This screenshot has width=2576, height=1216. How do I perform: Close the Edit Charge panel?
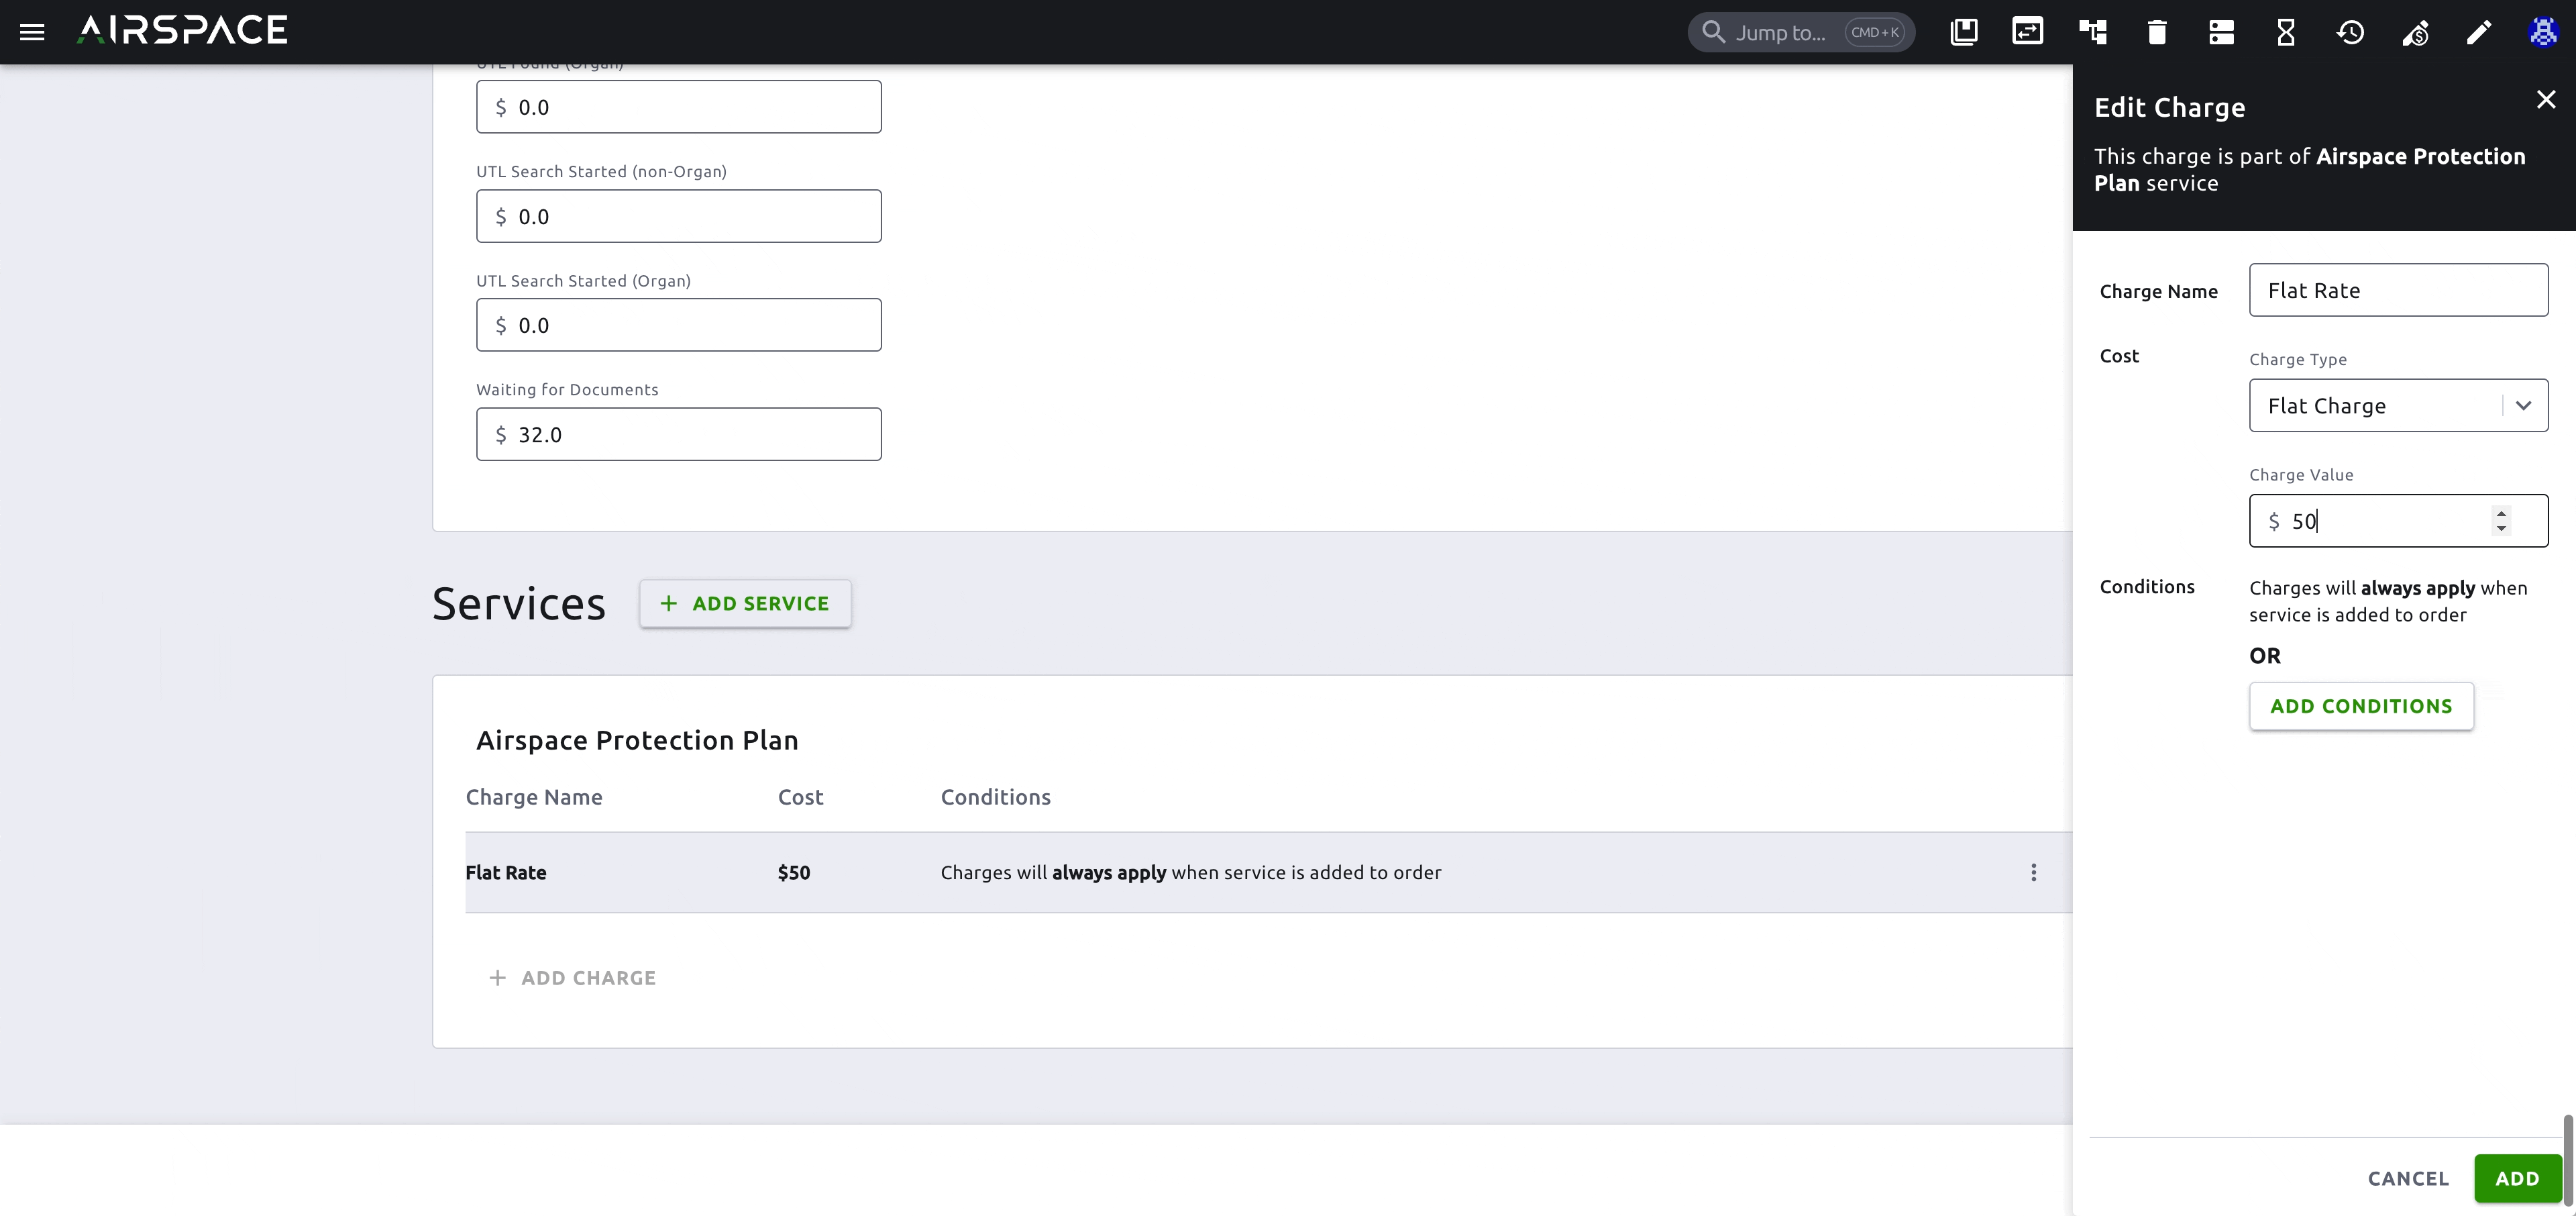(2546, 99)
